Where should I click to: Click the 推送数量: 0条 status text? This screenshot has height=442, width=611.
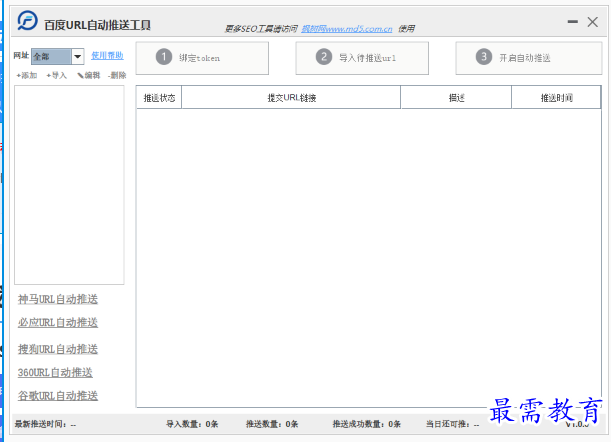(x=272, y=424)
